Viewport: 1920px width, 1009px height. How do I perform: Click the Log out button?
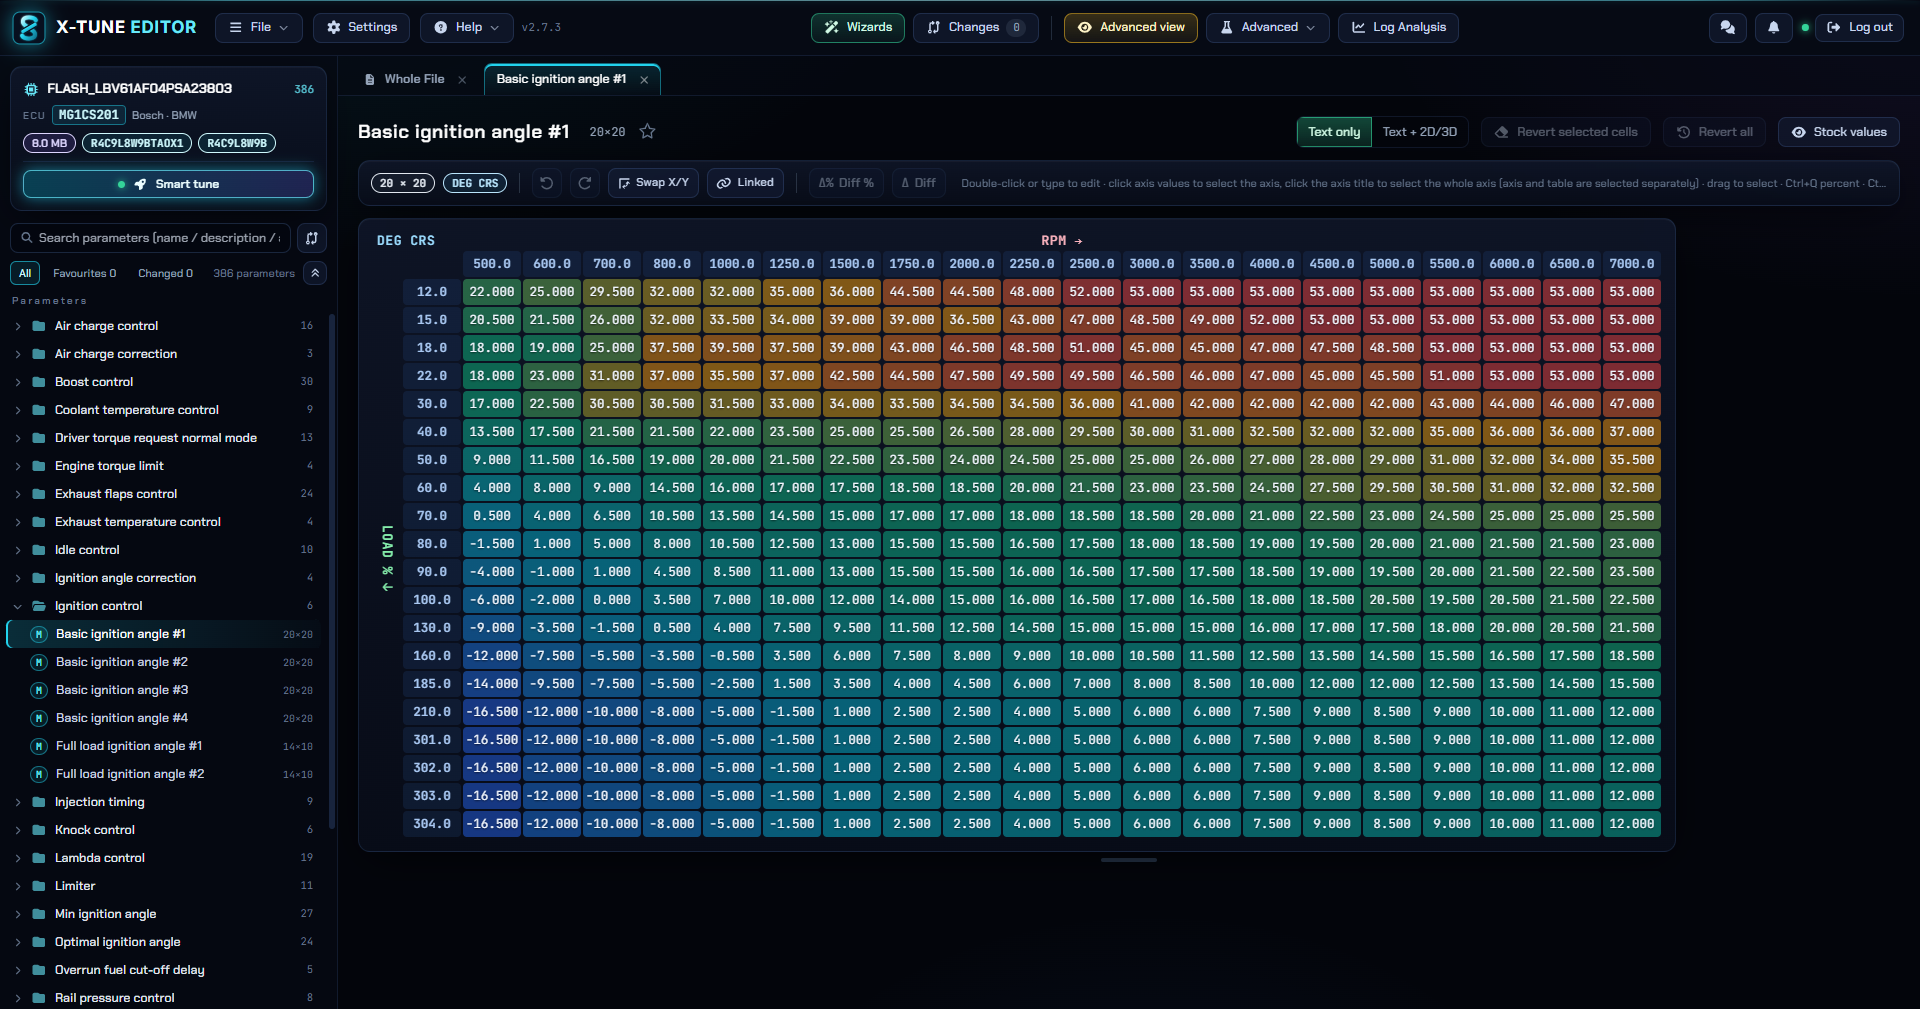(x=1860, y=28)
